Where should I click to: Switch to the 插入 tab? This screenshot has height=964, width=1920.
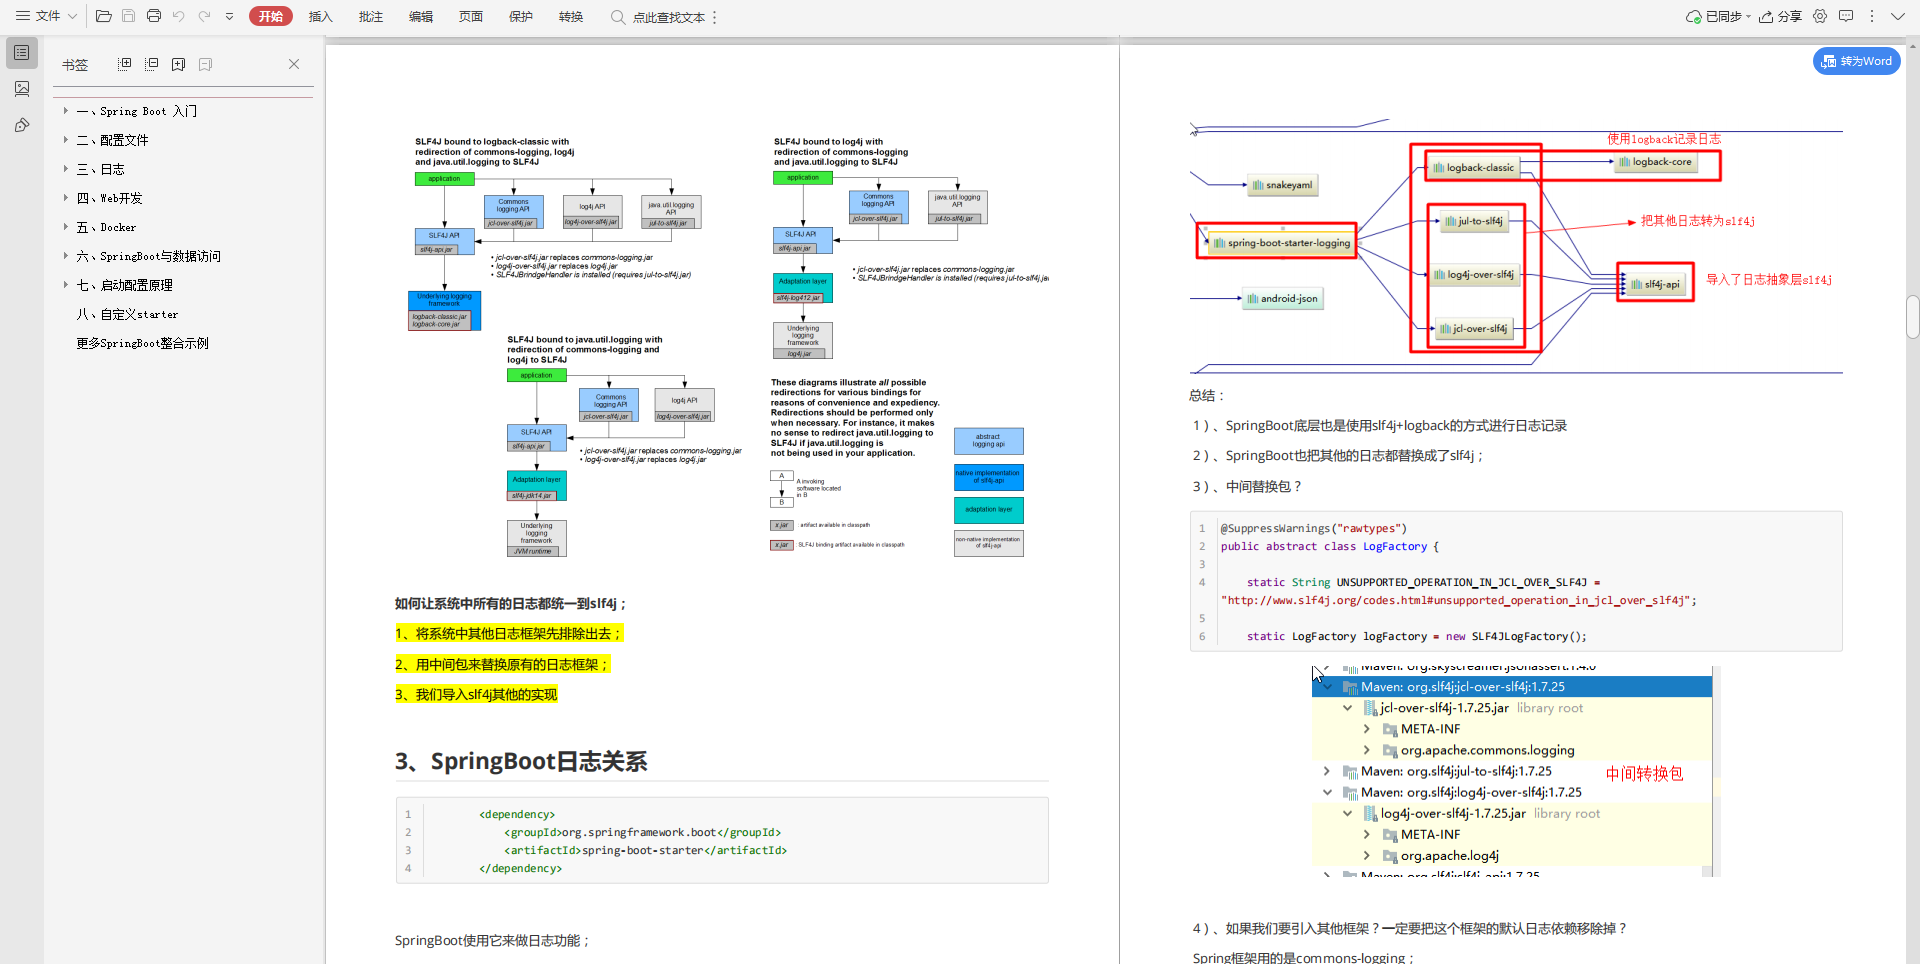320,16
